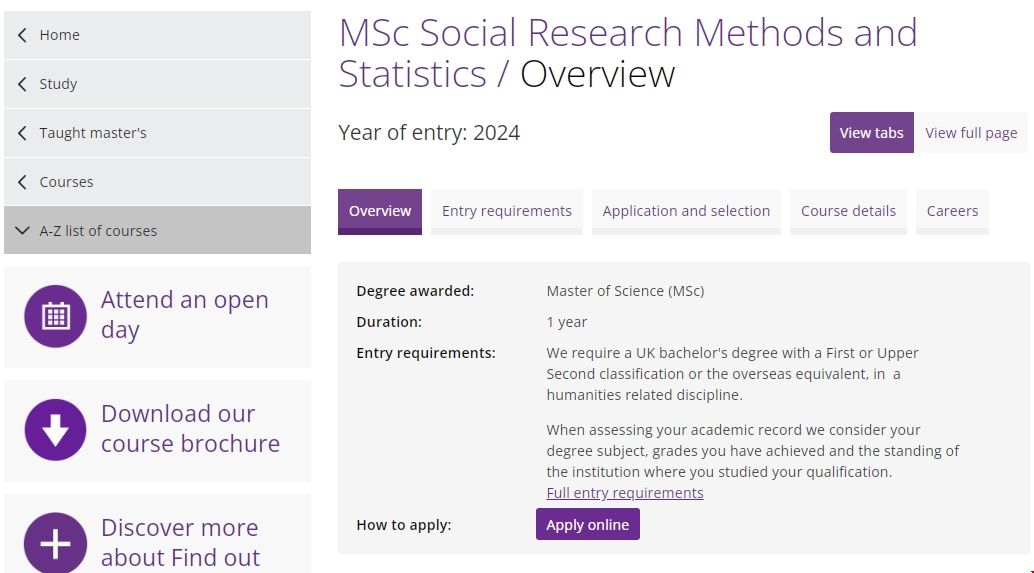Open the Attend an open day link
1034x573 pixels.
pos(185,315)
